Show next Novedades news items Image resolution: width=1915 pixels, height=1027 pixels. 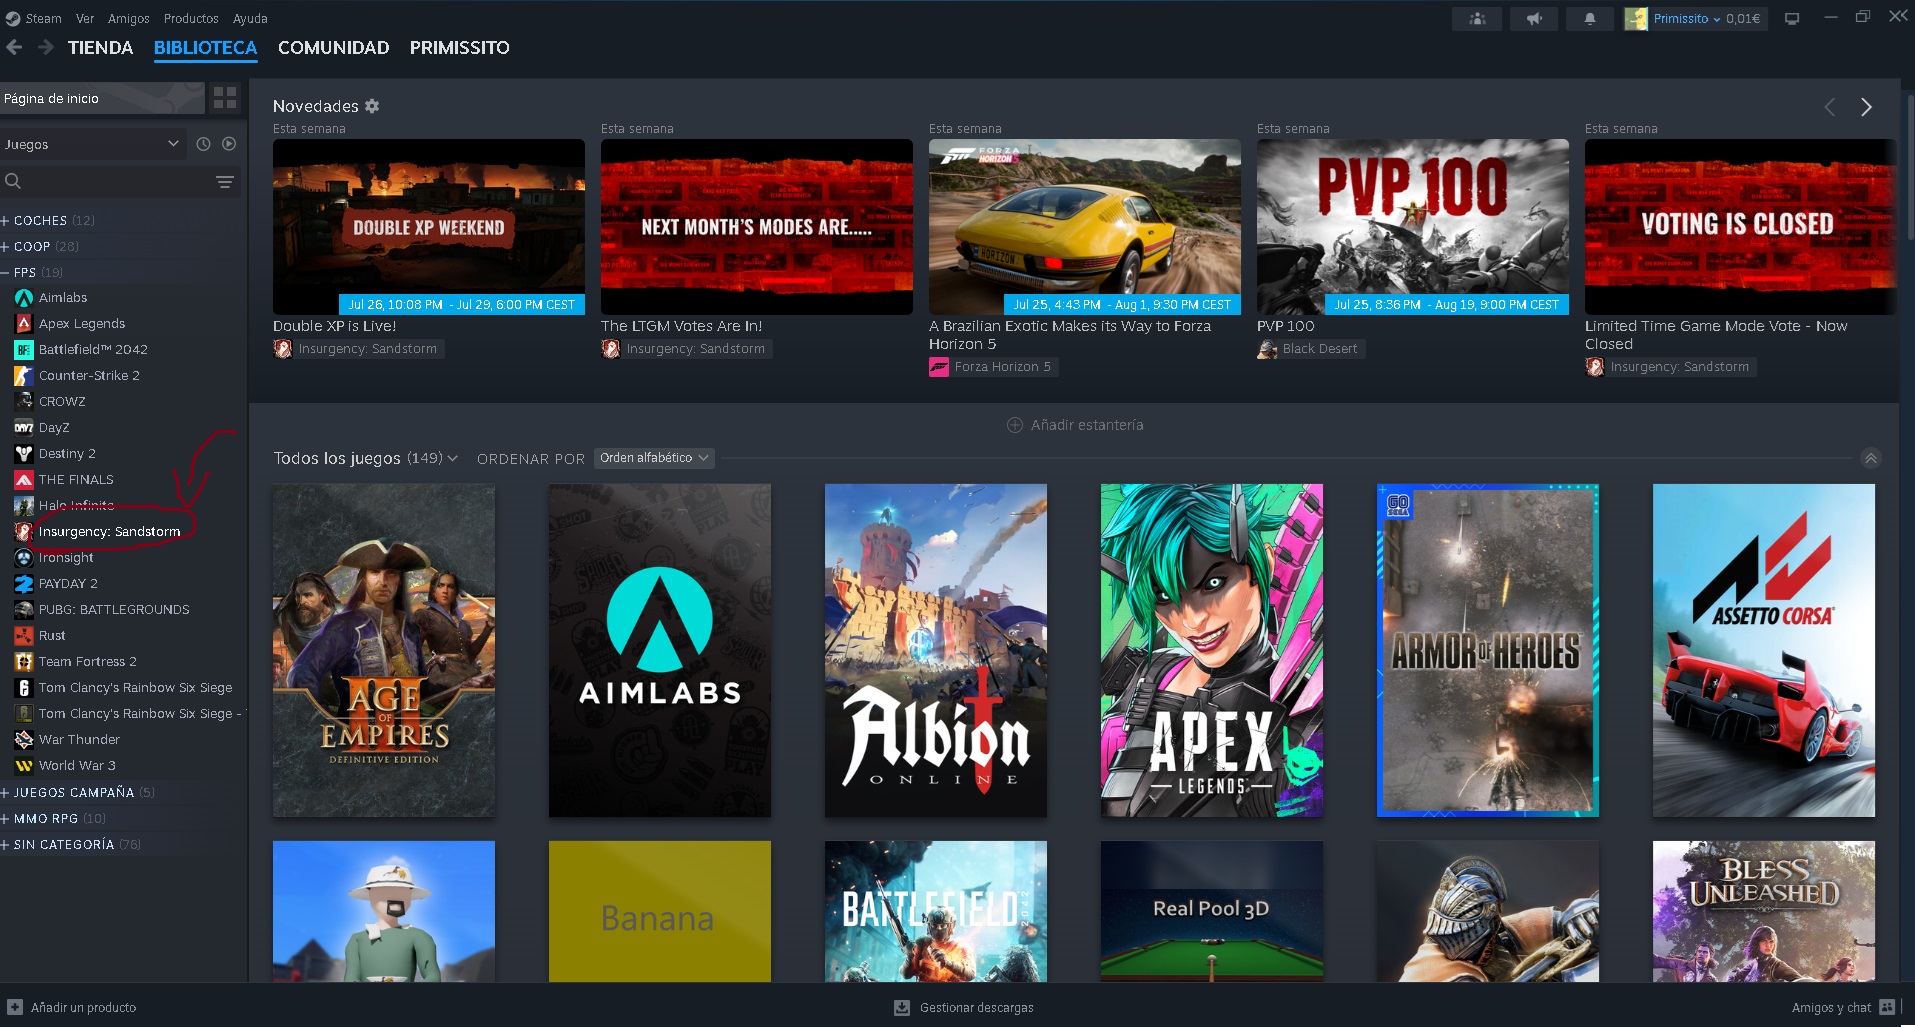[1866, 107]
